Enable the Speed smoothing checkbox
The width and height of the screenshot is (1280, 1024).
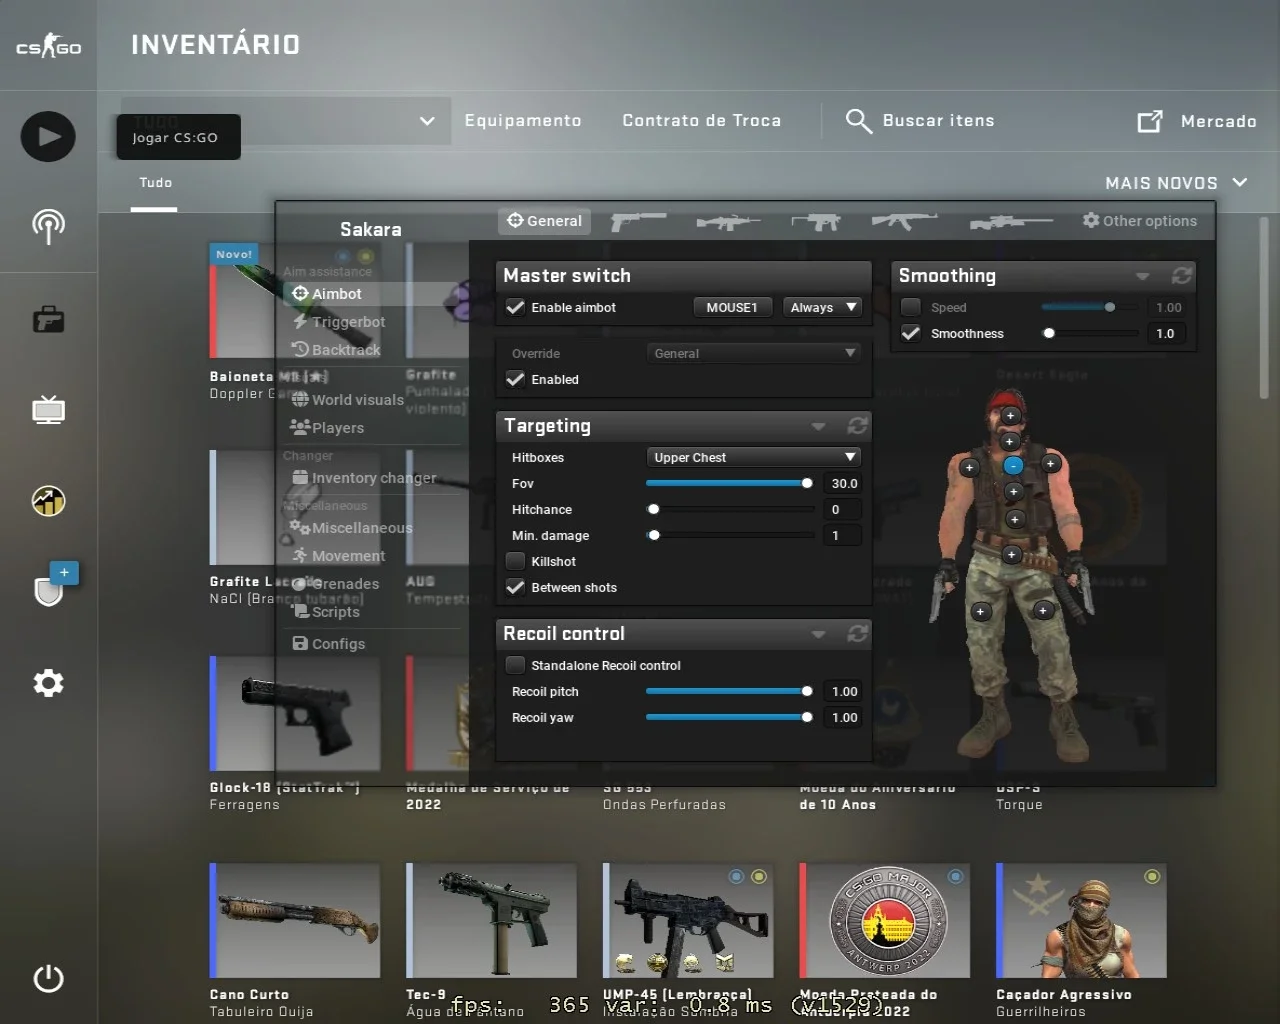(911, 307)
